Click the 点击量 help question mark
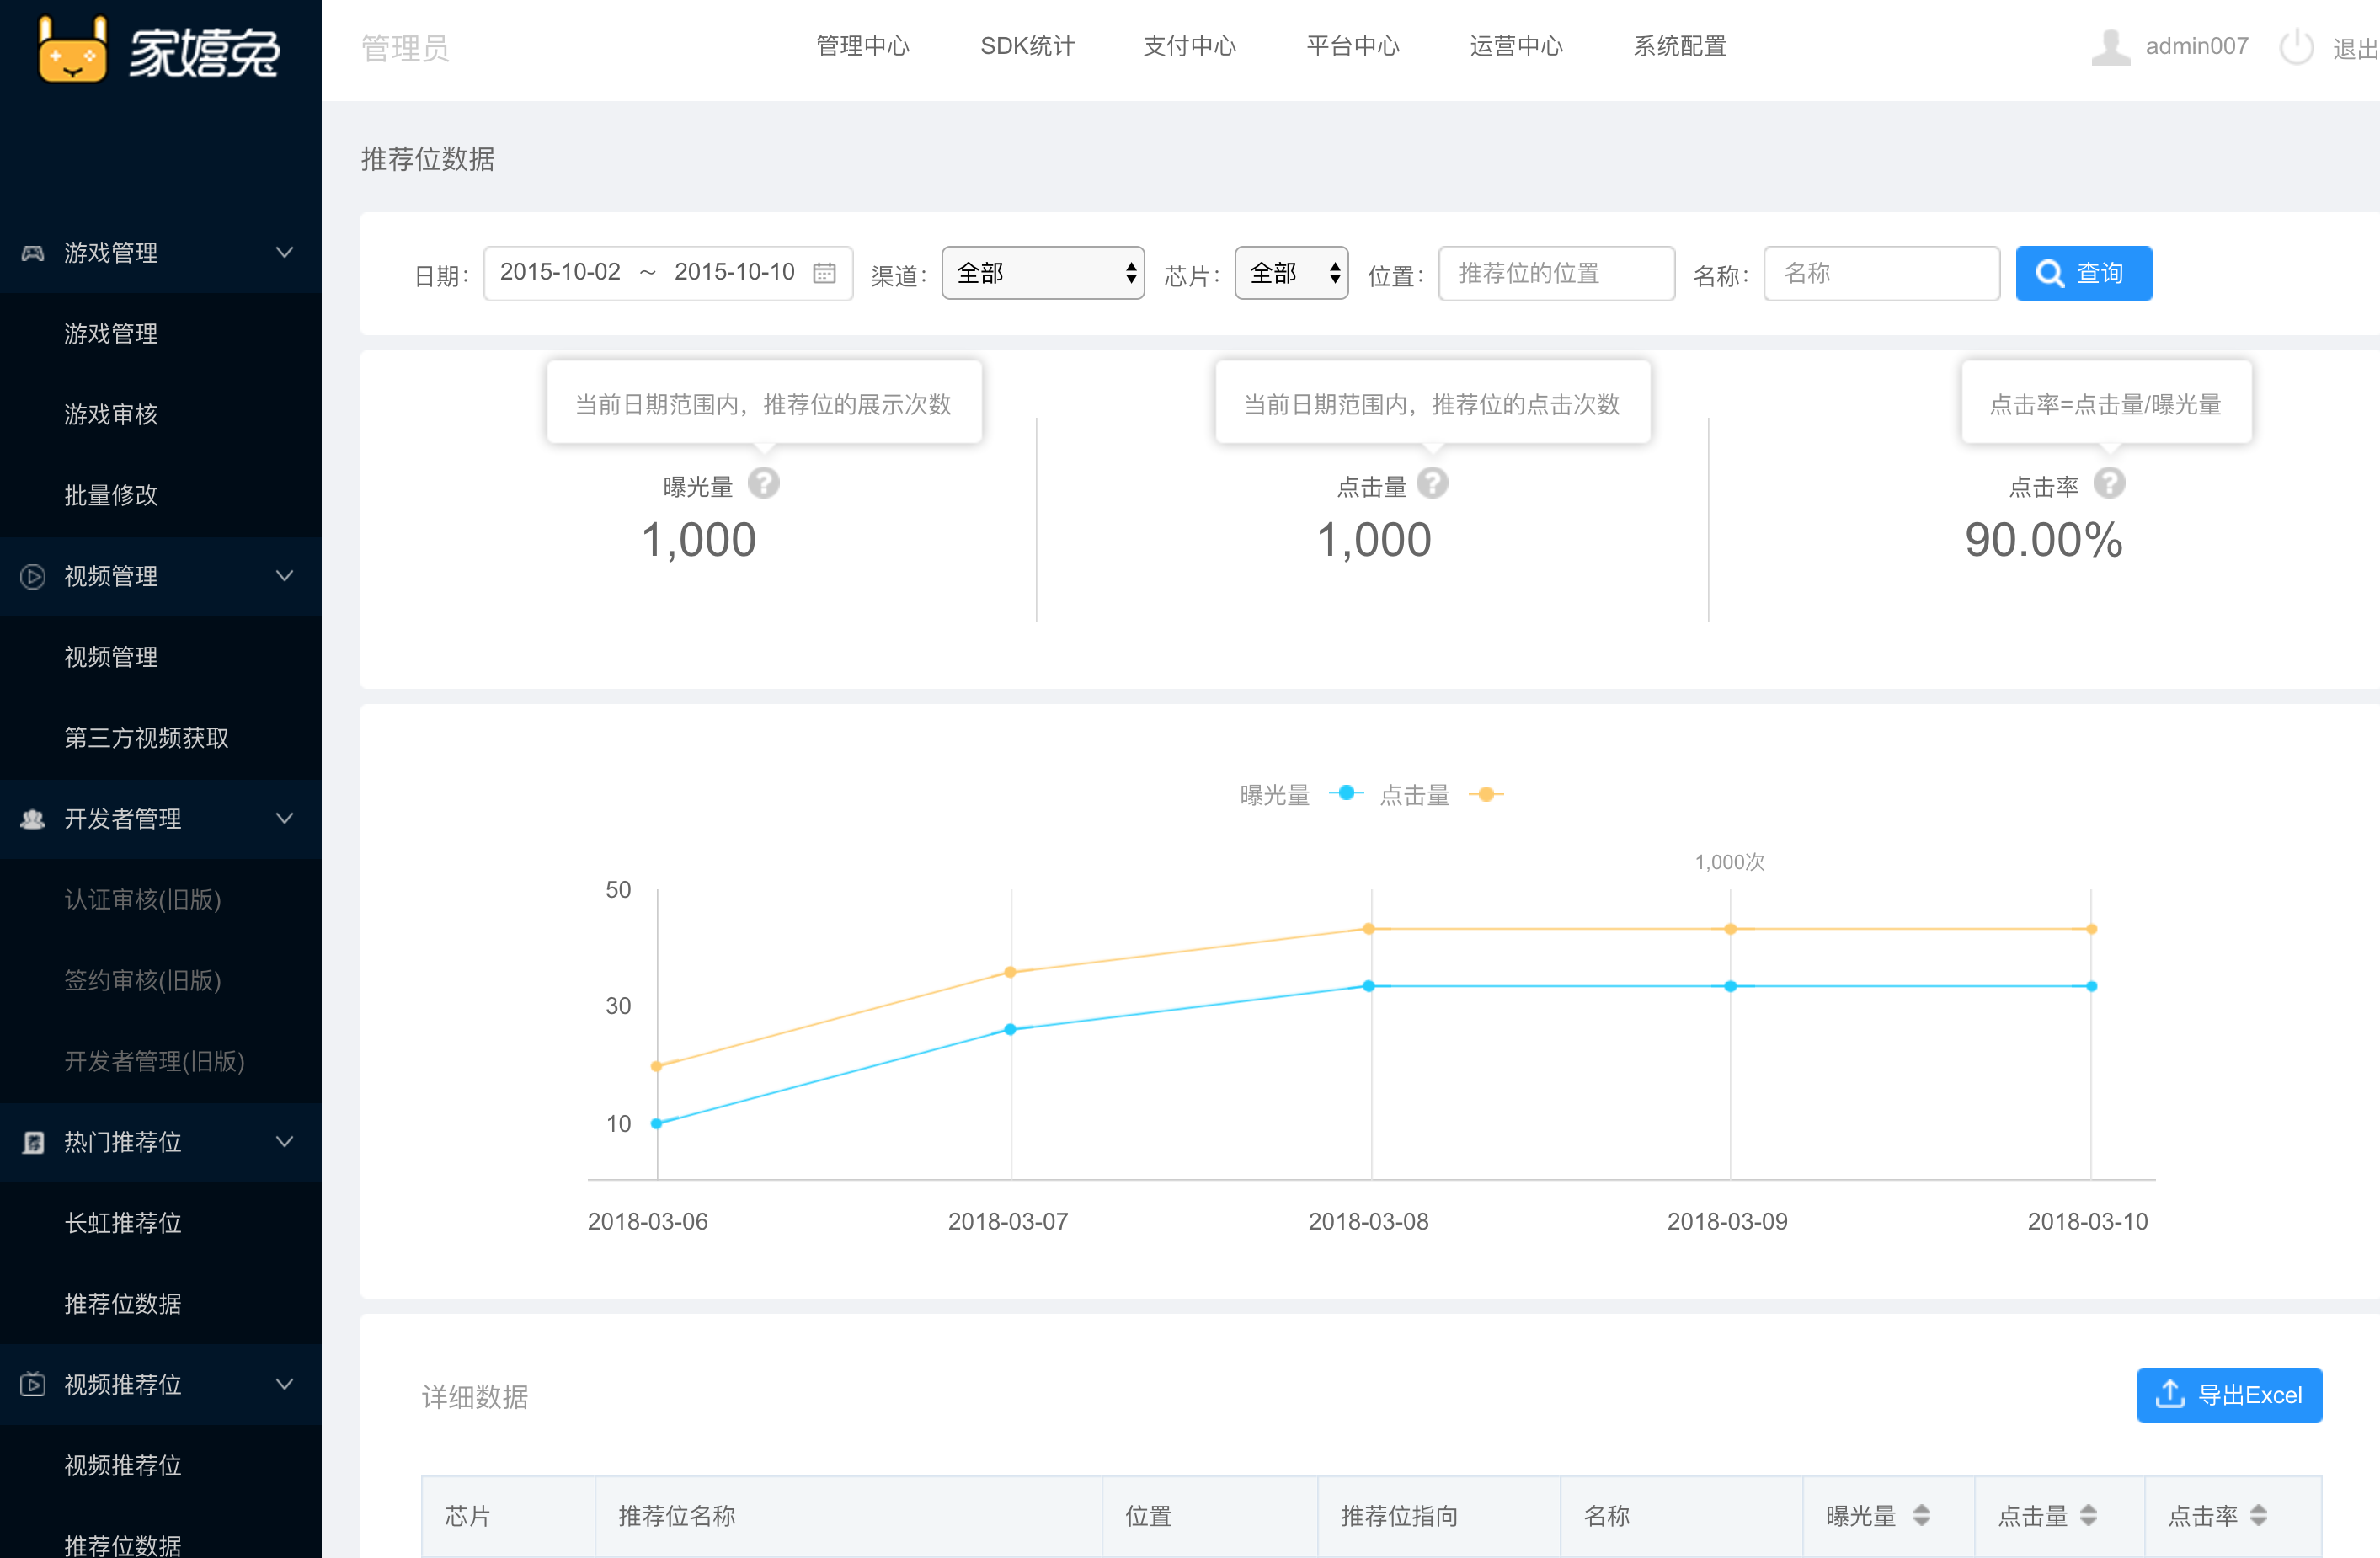 tap(1432, 484)
